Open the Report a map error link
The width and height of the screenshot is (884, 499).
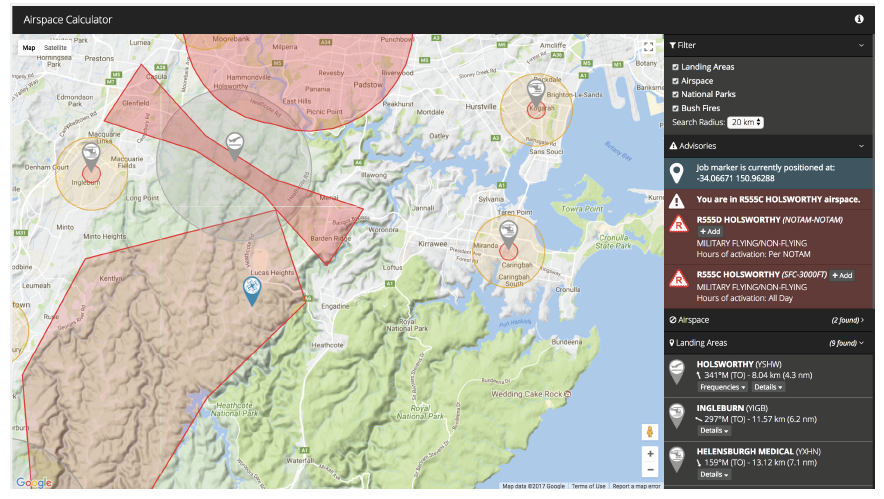[636, 486]
